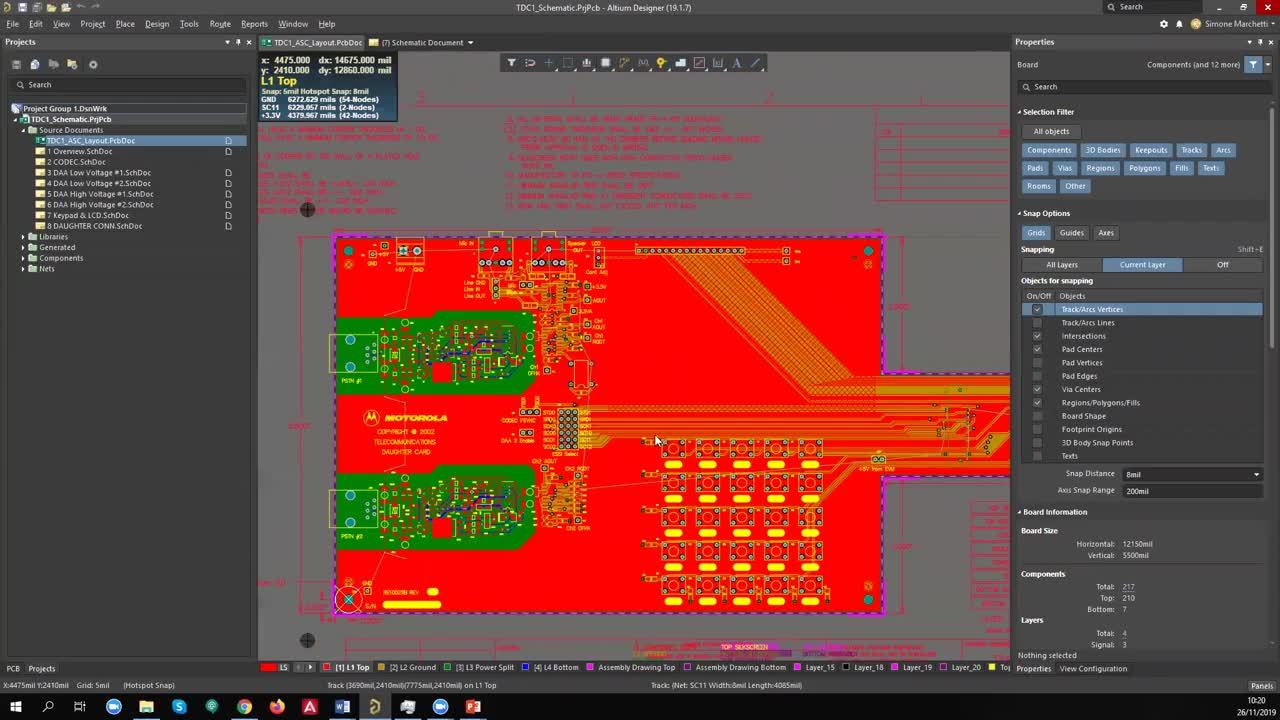Select the Place String (A) toolbar icon
This screenshot has height=720, width=1280.
pyautogui.click(x=737, y=62)
